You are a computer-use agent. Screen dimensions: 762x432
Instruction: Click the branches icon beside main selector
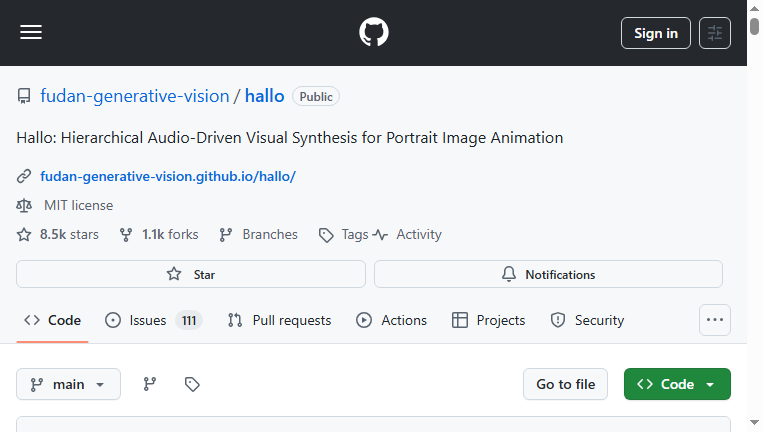point(150,384)
